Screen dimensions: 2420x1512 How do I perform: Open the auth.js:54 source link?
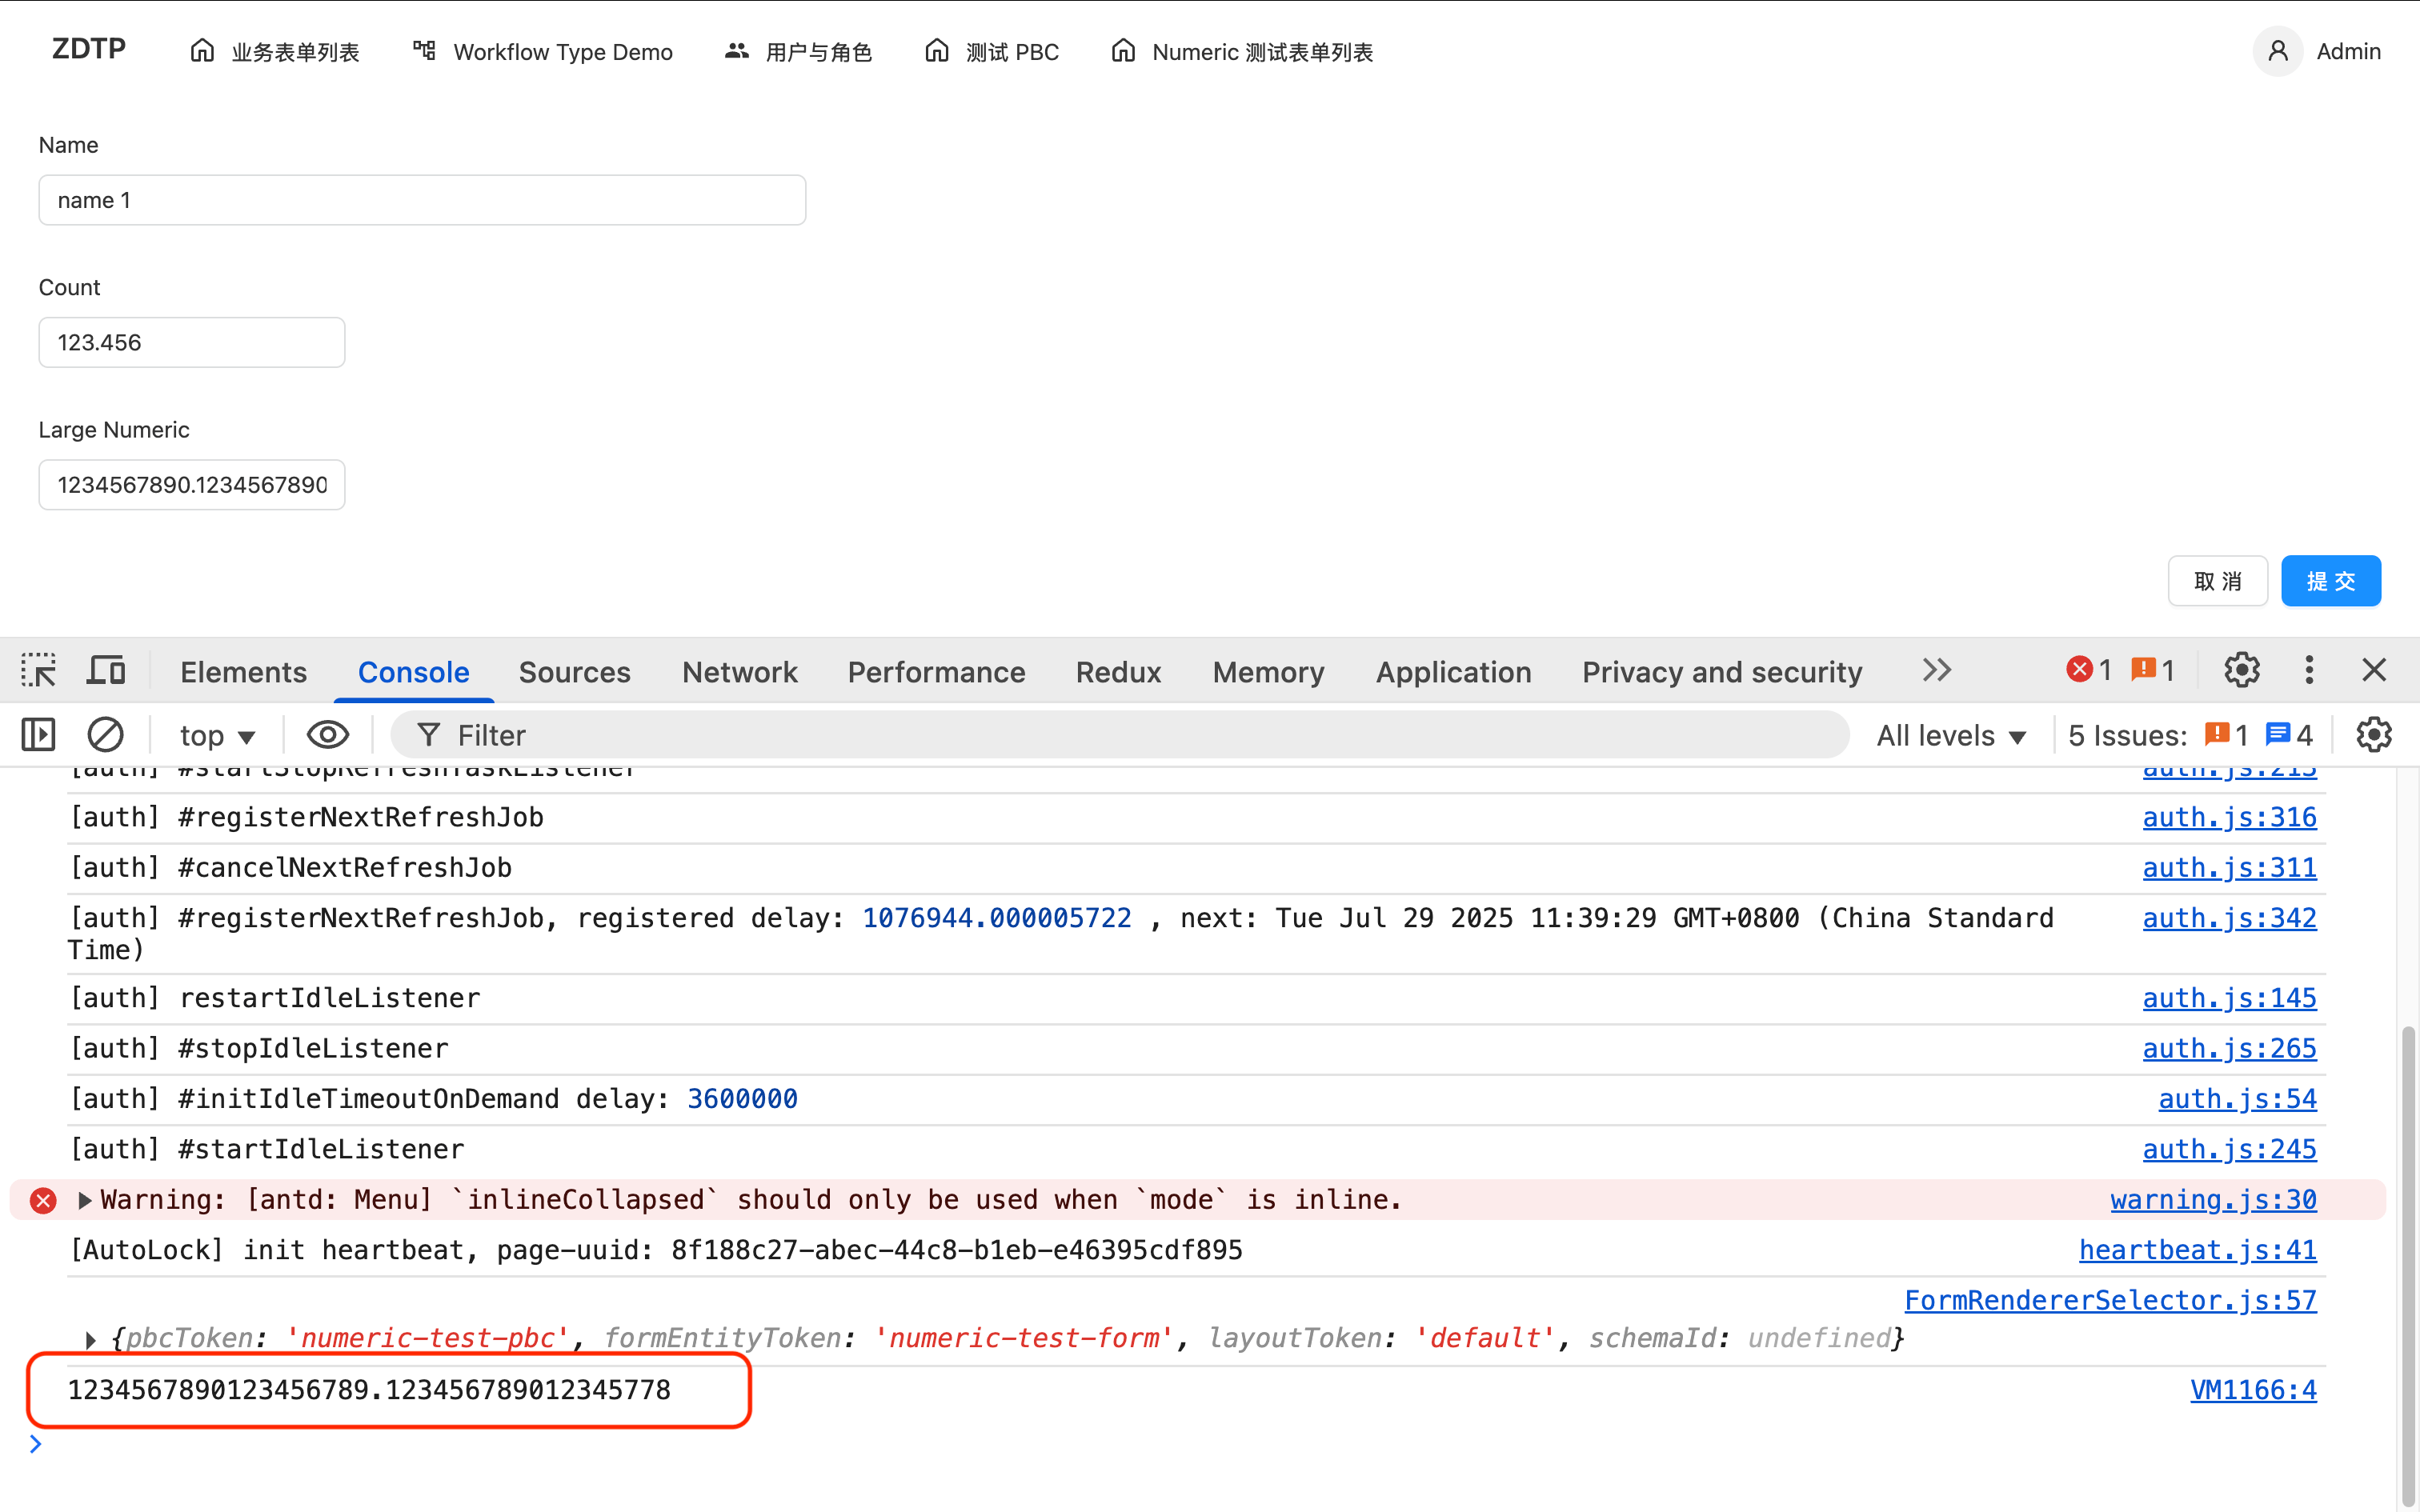click(2237, 1099)
